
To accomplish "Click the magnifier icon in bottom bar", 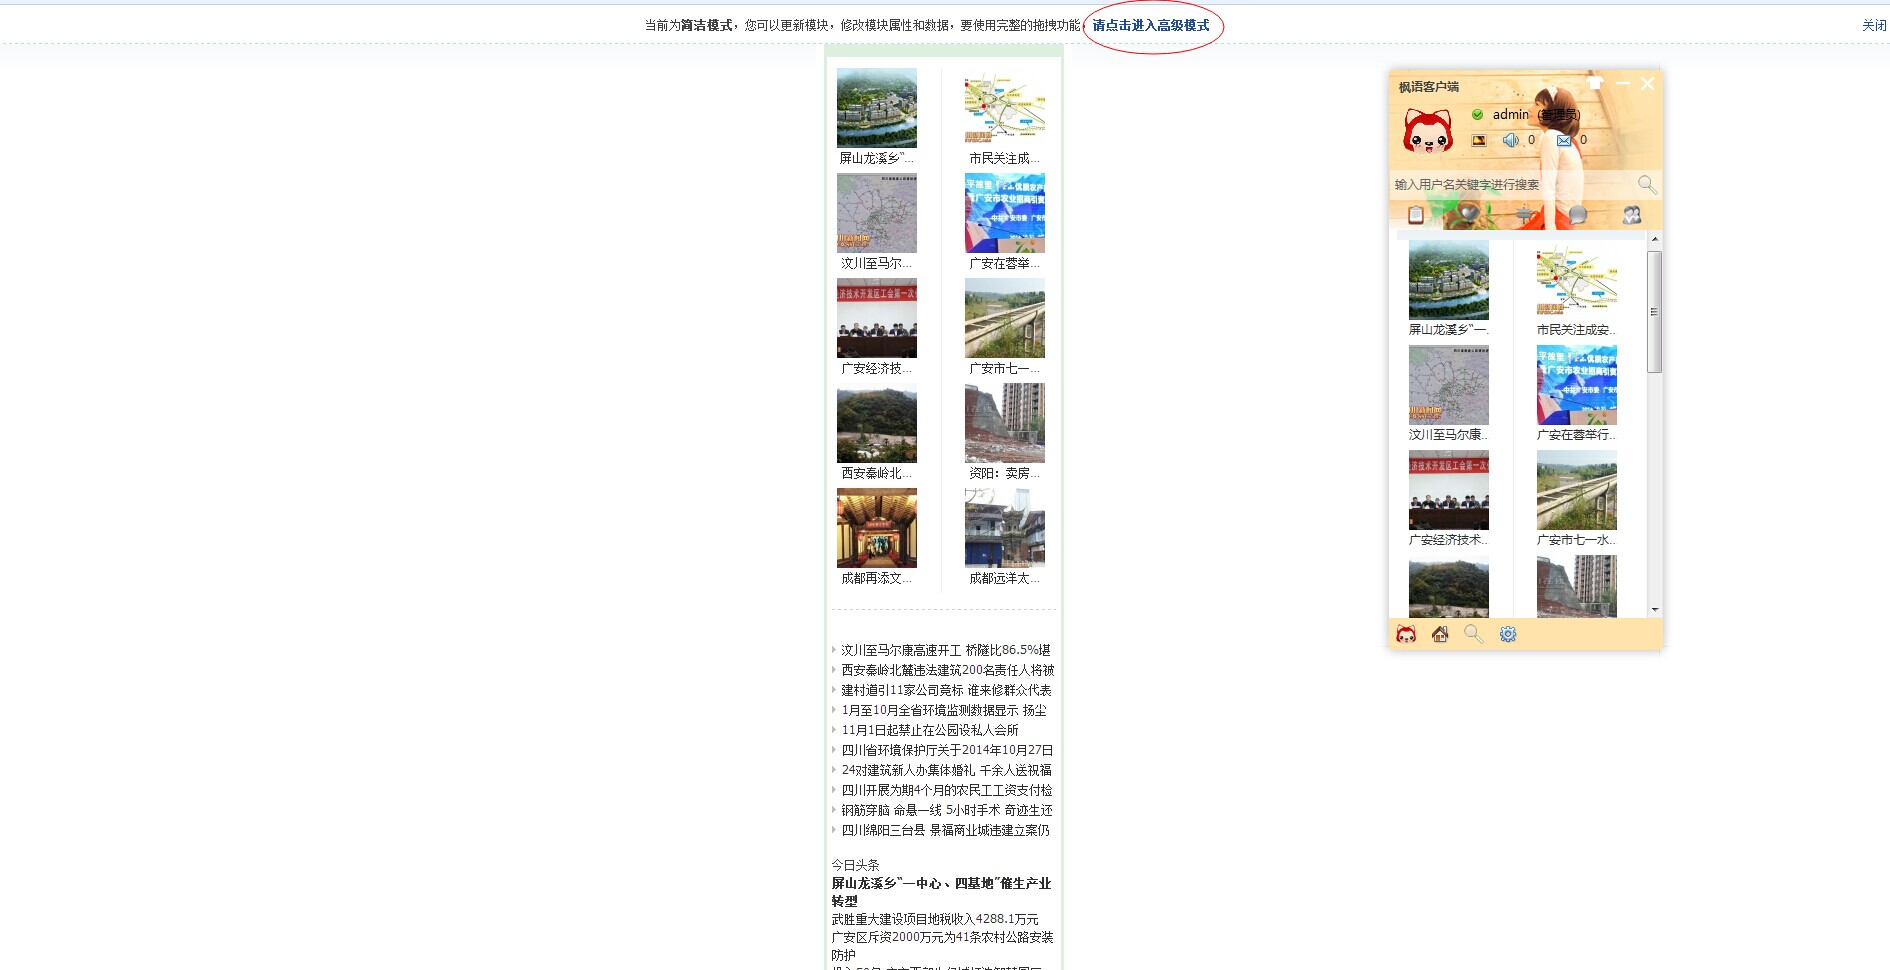I will click(1473, 634).
